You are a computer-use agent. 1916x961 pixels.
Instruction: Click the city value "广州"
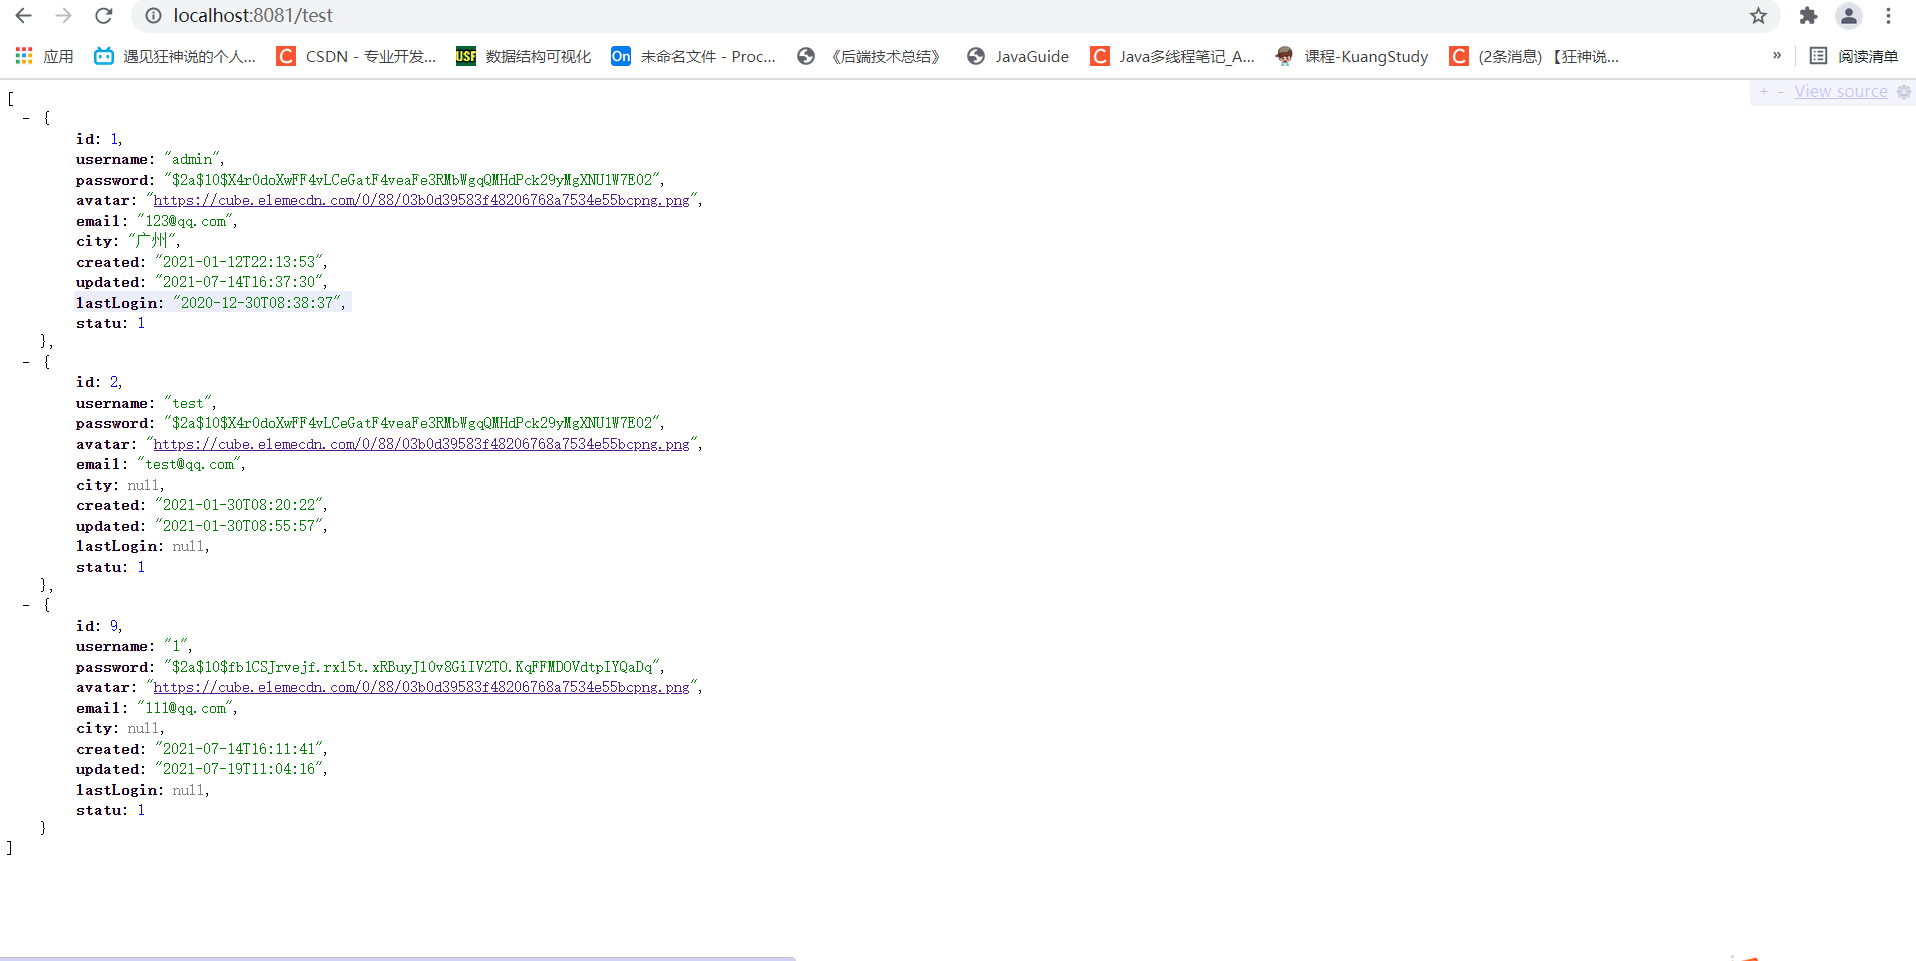tap(152, 241)
